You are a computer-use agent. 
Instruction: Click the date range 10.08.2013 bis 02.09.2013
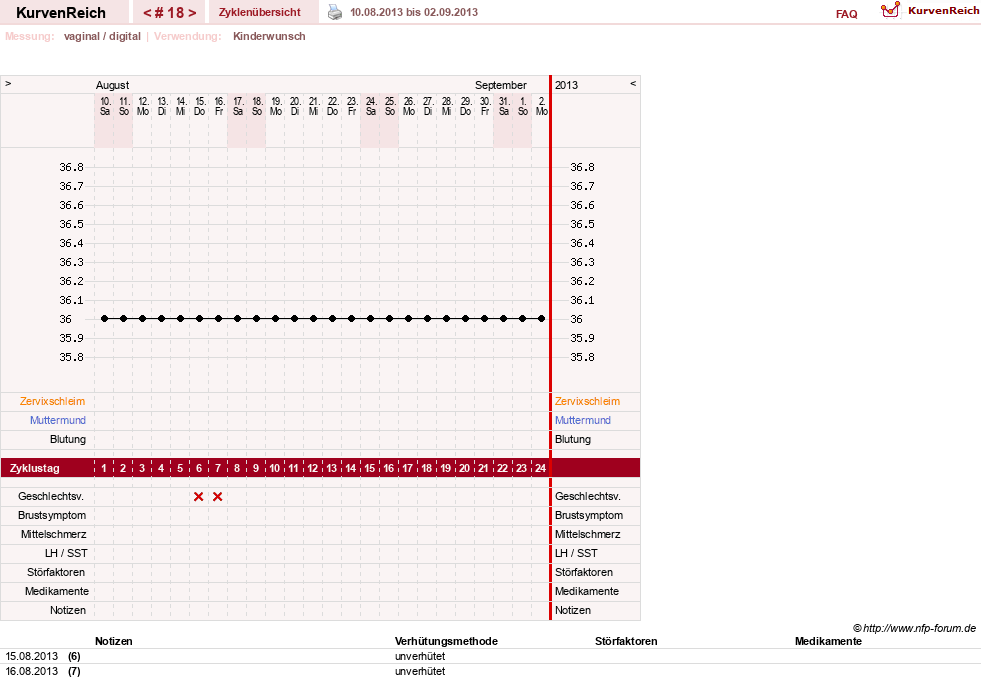(x=414, y=12)
